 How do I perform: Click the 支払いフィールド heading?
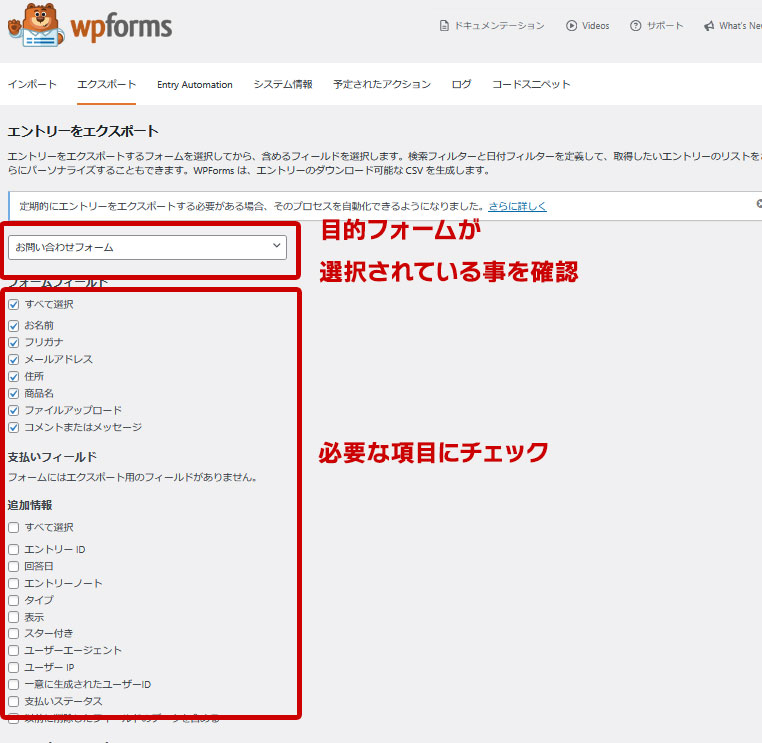point(52,457)
